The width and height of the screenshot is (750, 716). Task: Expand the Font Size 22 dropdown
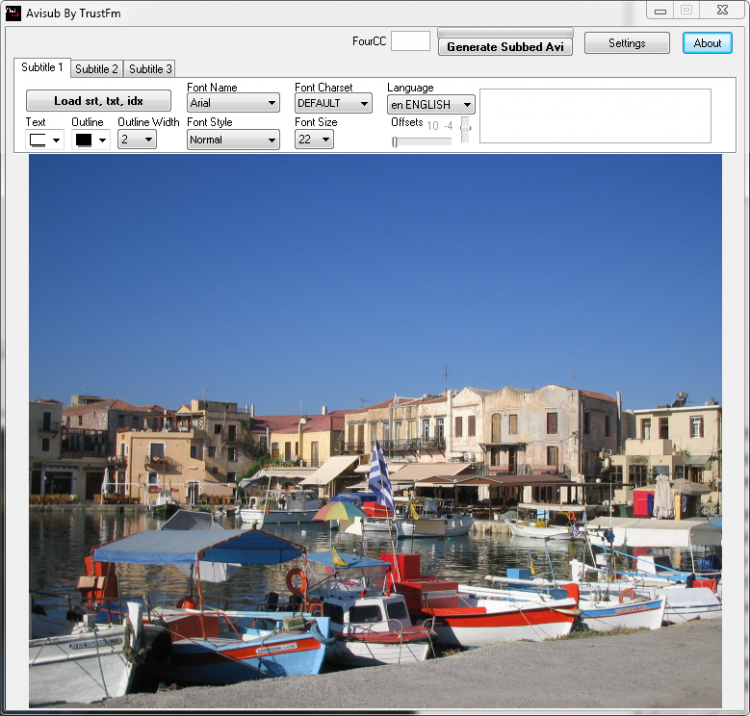tap(314, 140)
